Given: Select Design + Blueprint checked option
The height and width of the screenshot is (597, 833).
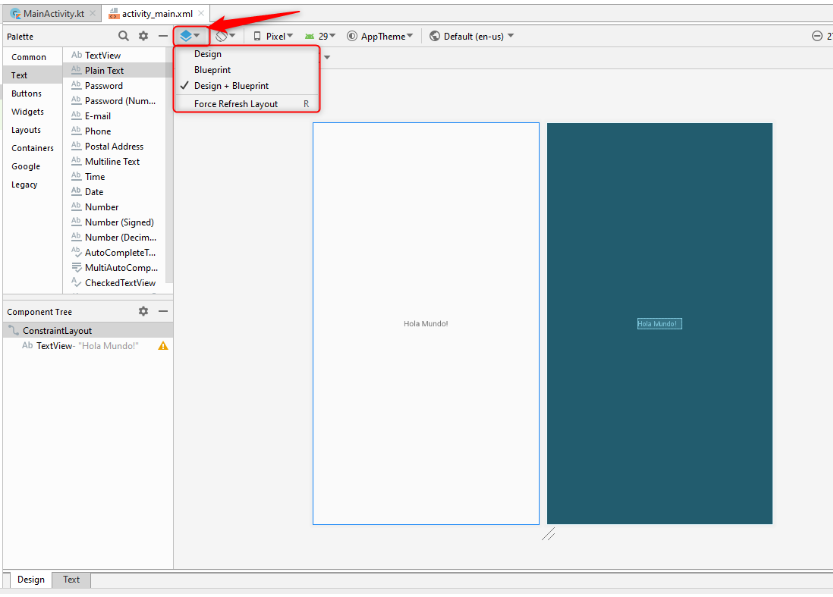Looking at the screenshot, I should pyautogui.click(x=231, y=86).
